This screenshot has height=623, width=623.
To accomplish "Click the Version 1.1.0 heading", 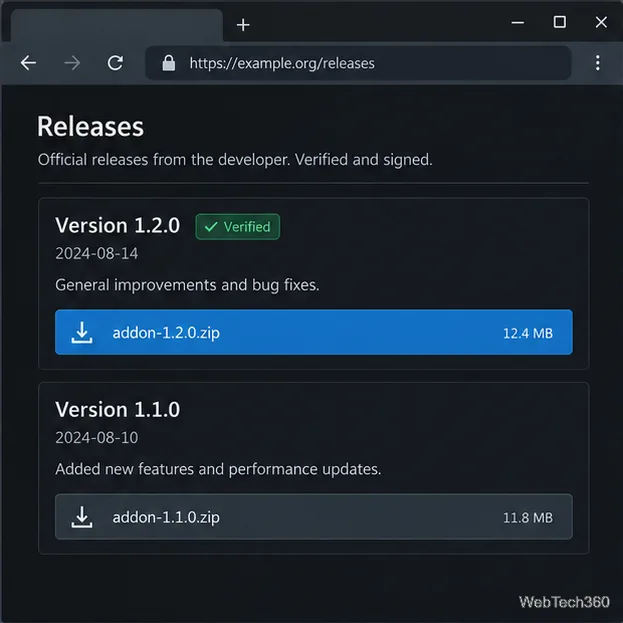I will point(118,410).
